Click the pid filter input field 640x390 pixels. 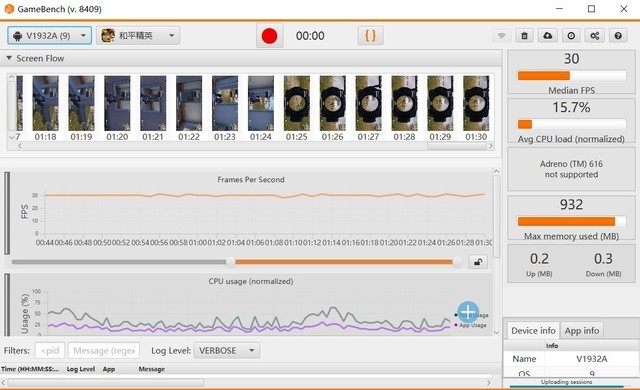click(x=50, y=350)
